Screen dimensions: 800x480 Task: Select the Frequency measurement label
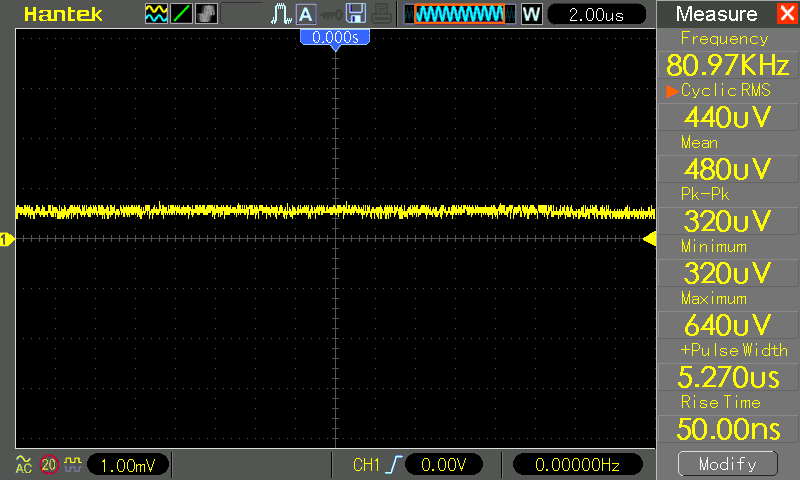[724, 39]
